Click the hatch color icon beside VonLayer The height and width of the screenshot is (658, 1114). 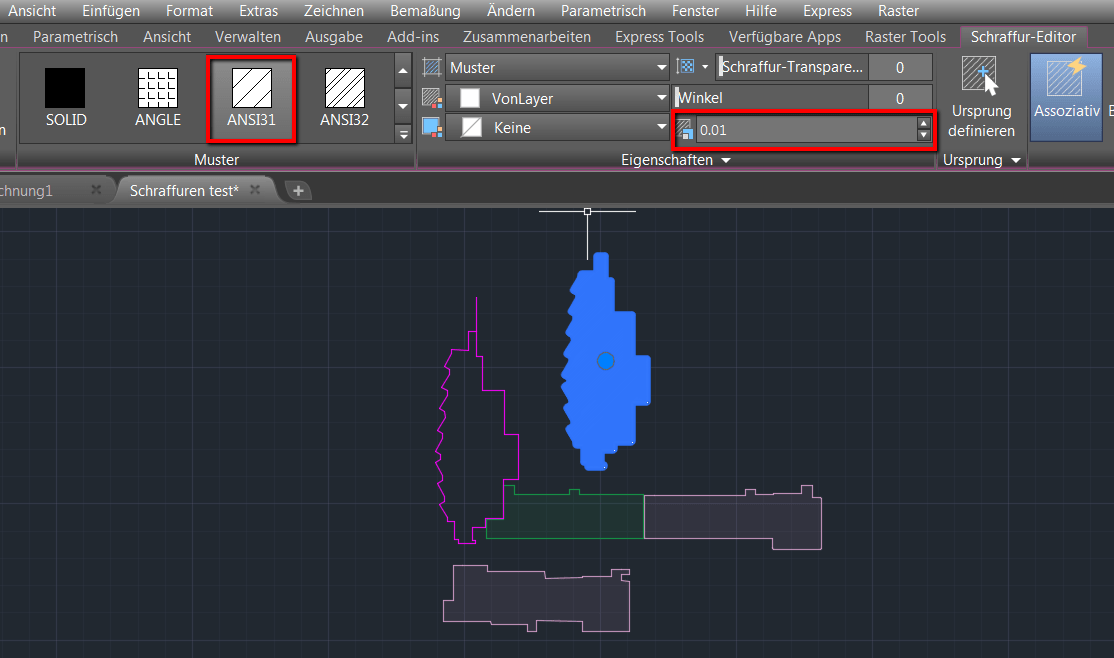point(432,98)
